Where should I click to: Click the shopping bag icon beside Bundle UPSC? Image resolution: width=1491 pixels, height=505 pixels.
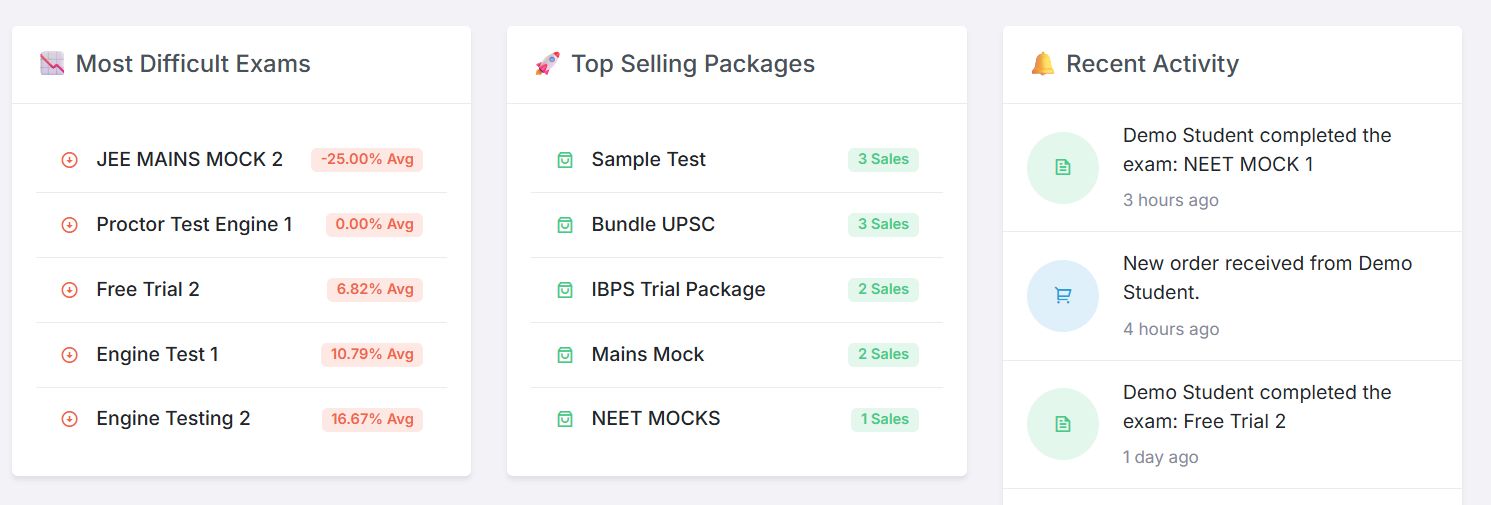tap(565, 225)
